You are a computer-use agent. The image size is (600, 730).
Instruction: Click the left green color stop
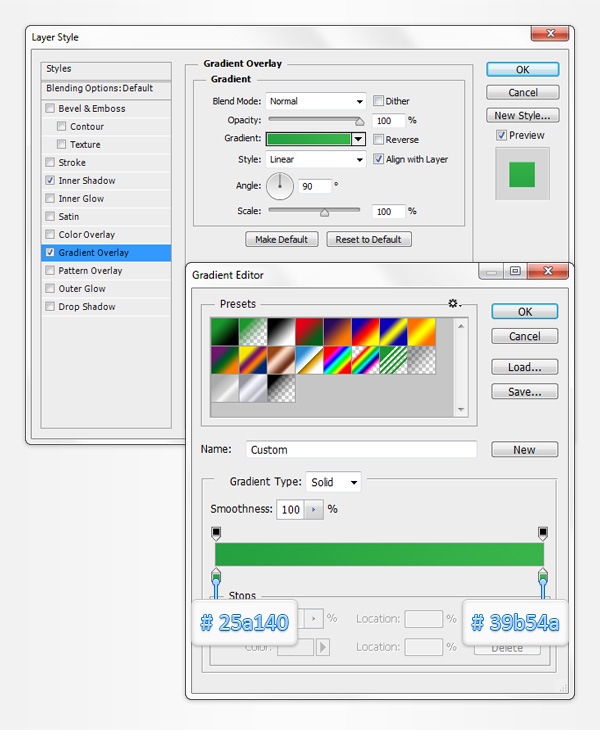click(x=216, y=577)
